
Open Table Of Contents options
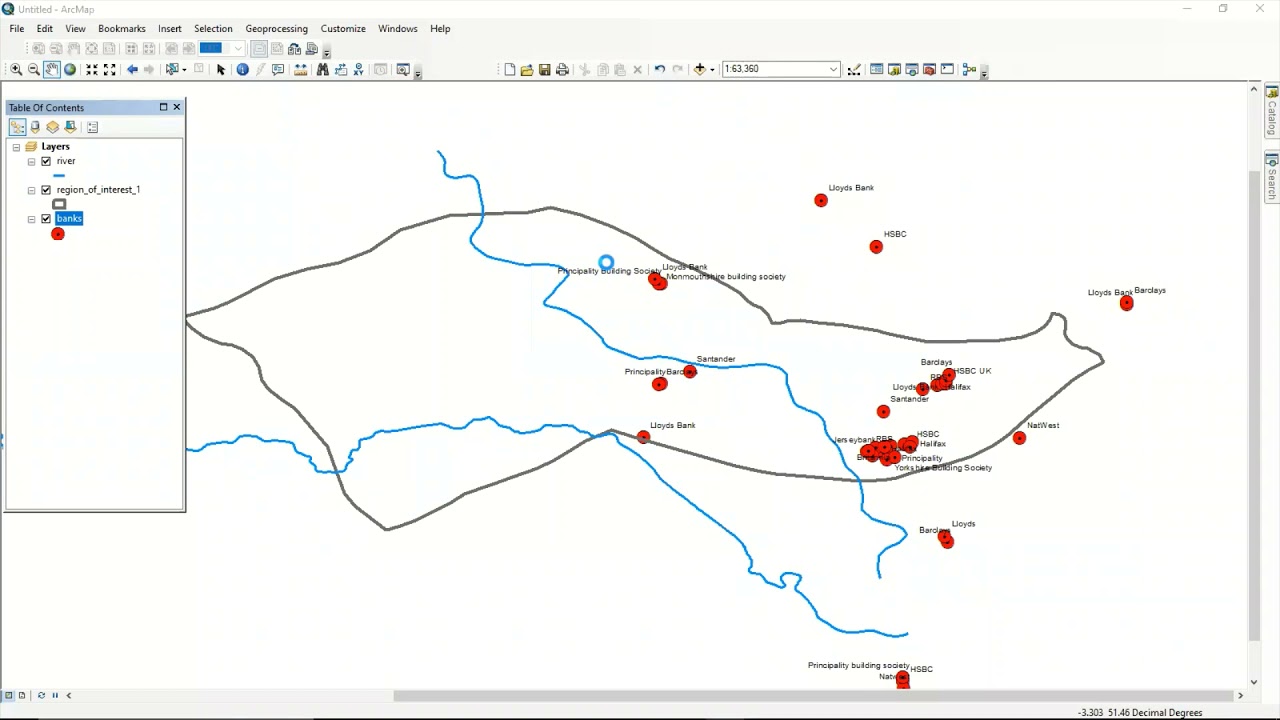click(x=92, y=127)
